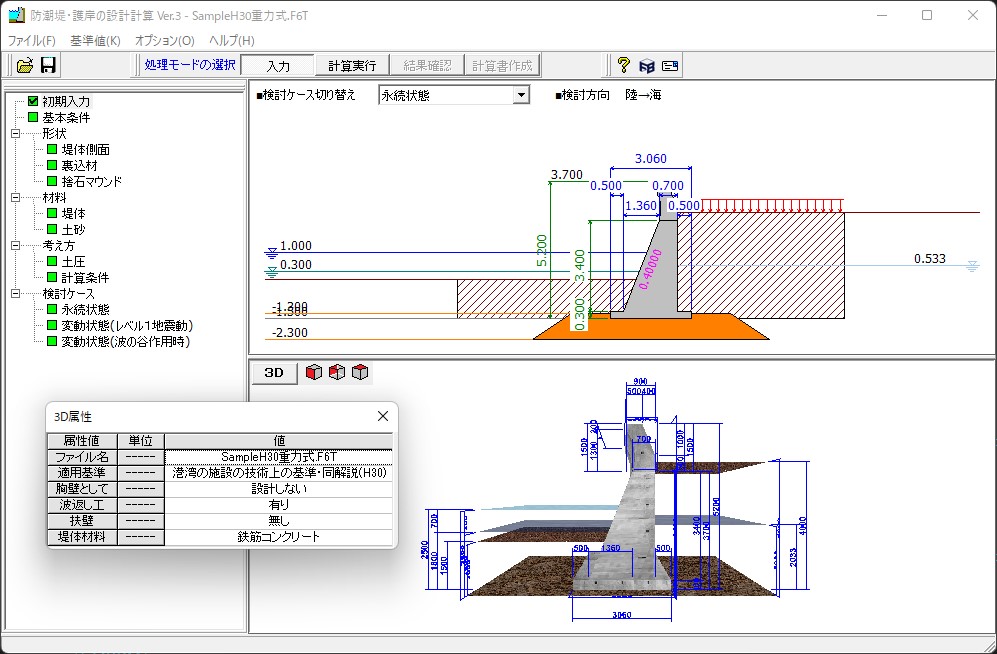Open the オプション(O) menu

pyautogui.click(x=165, y=41)
